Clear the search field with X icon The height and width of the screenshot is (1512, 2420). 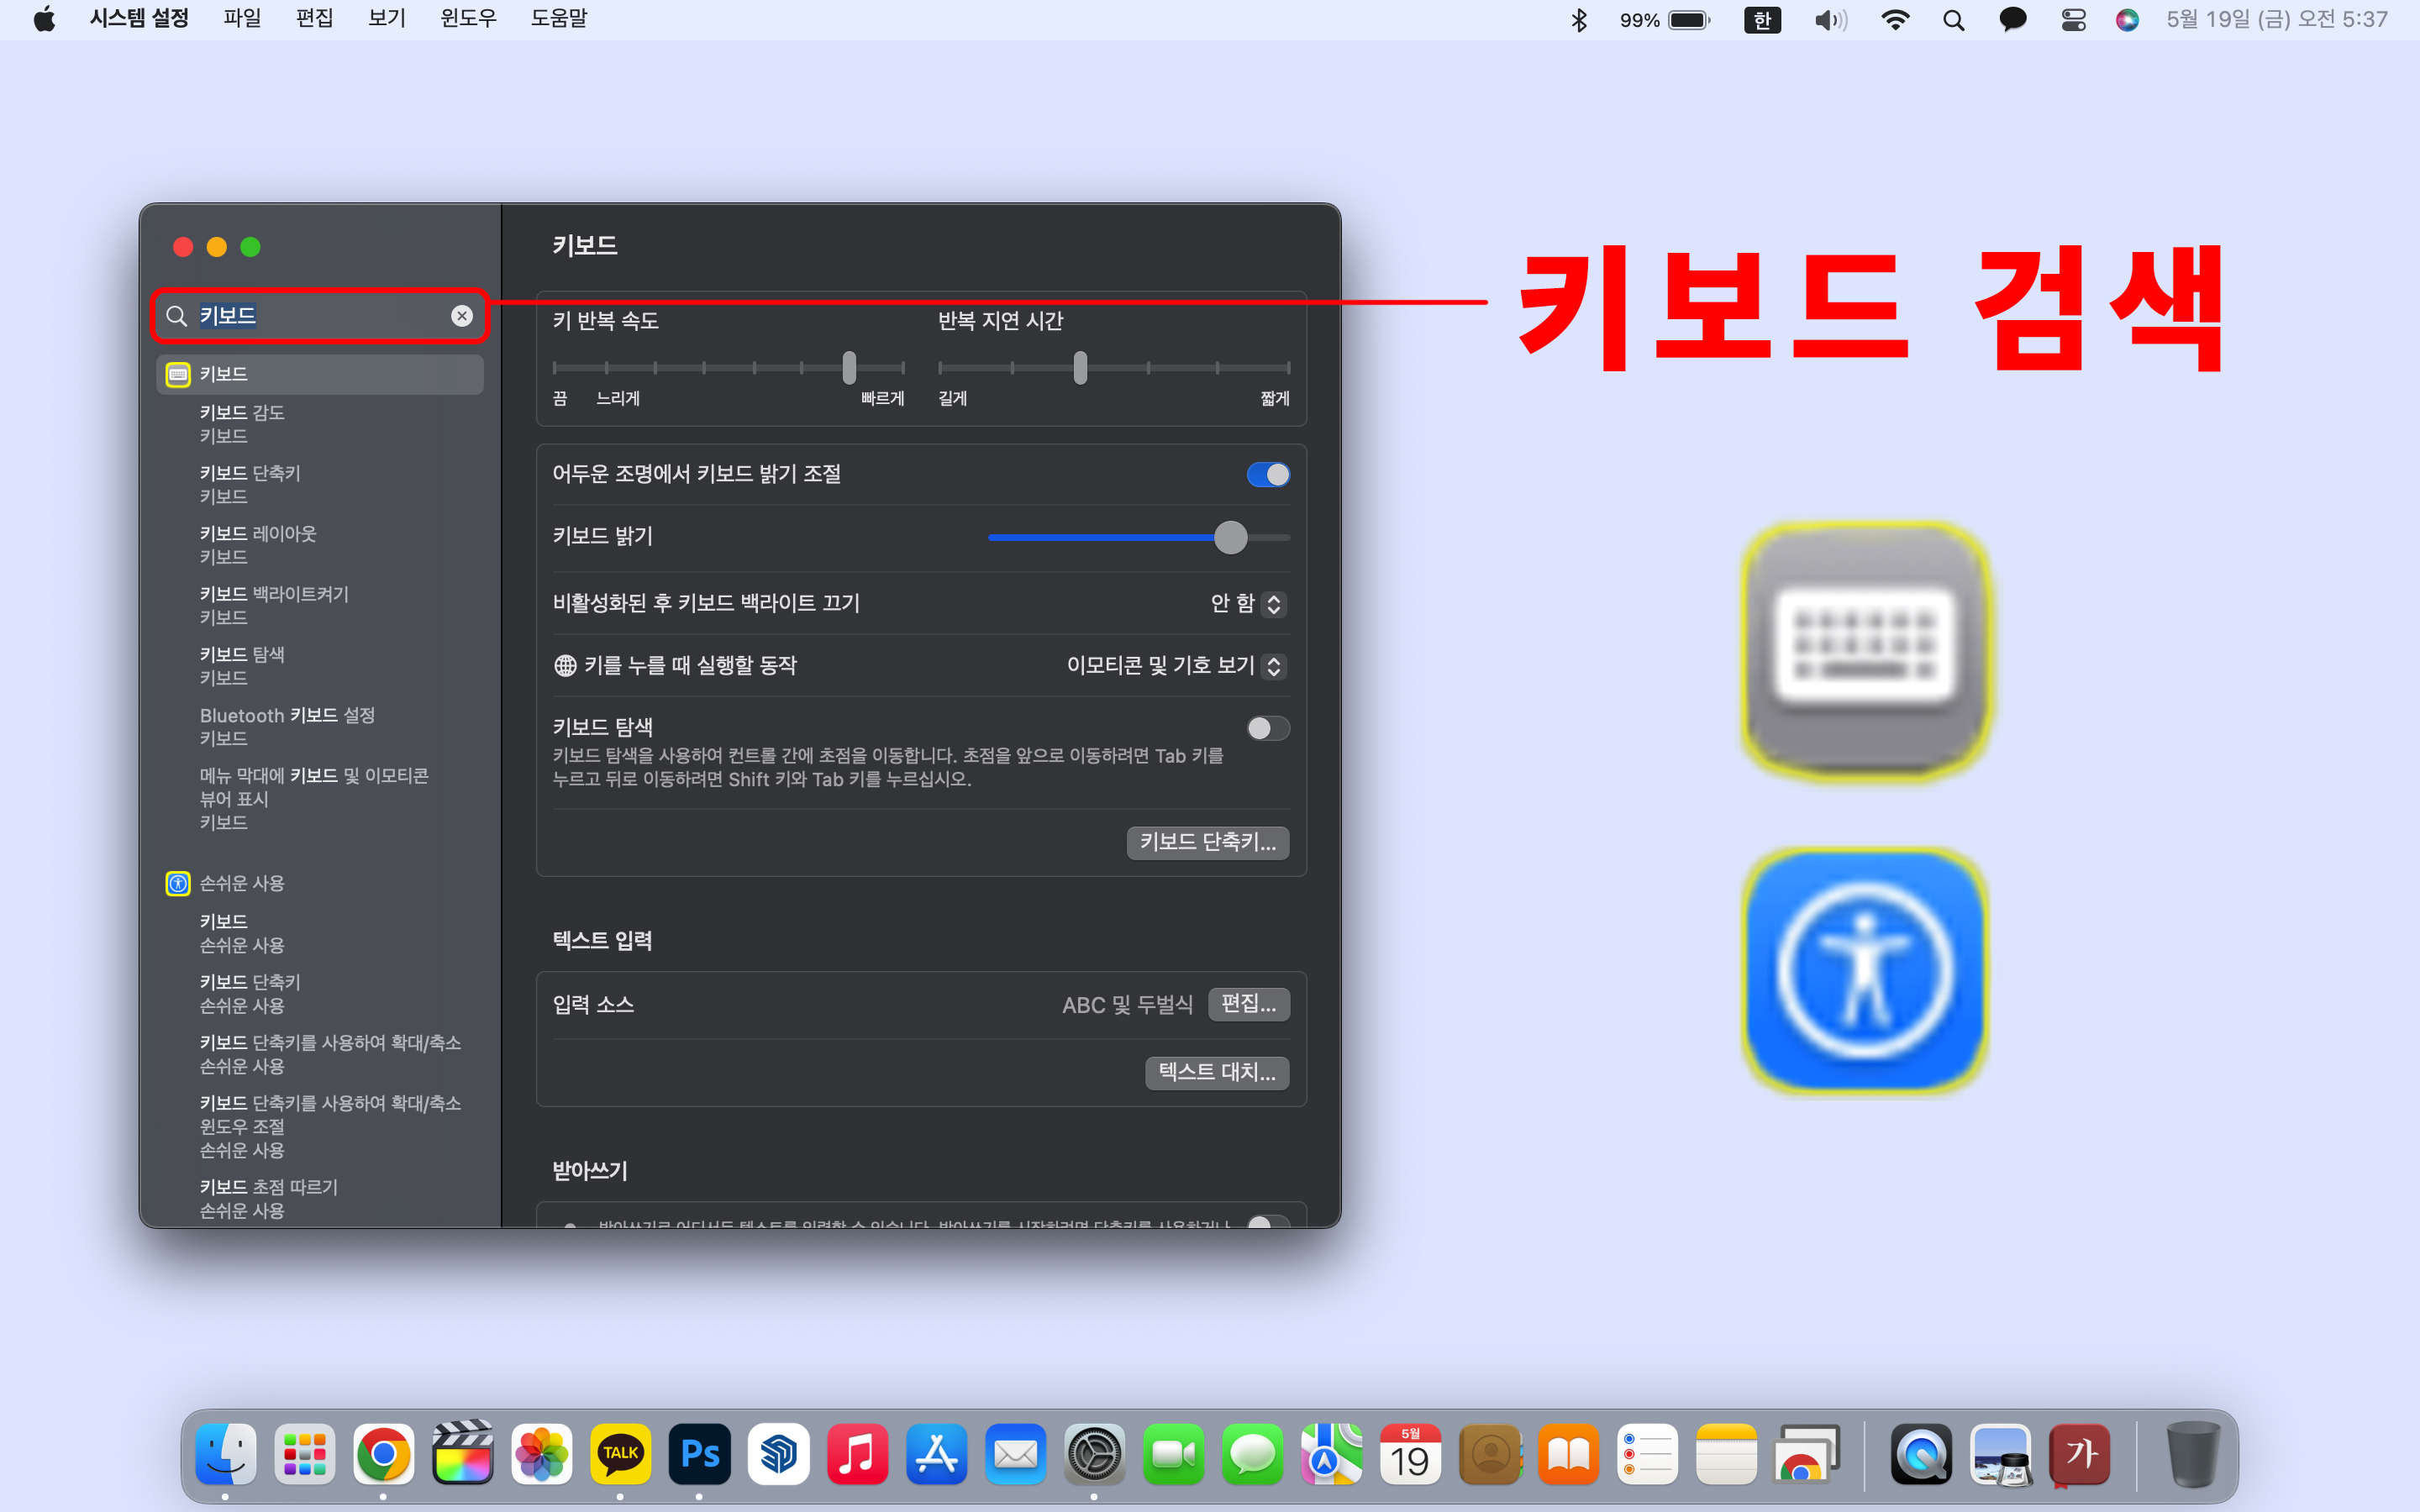click(x=461, y=316)
